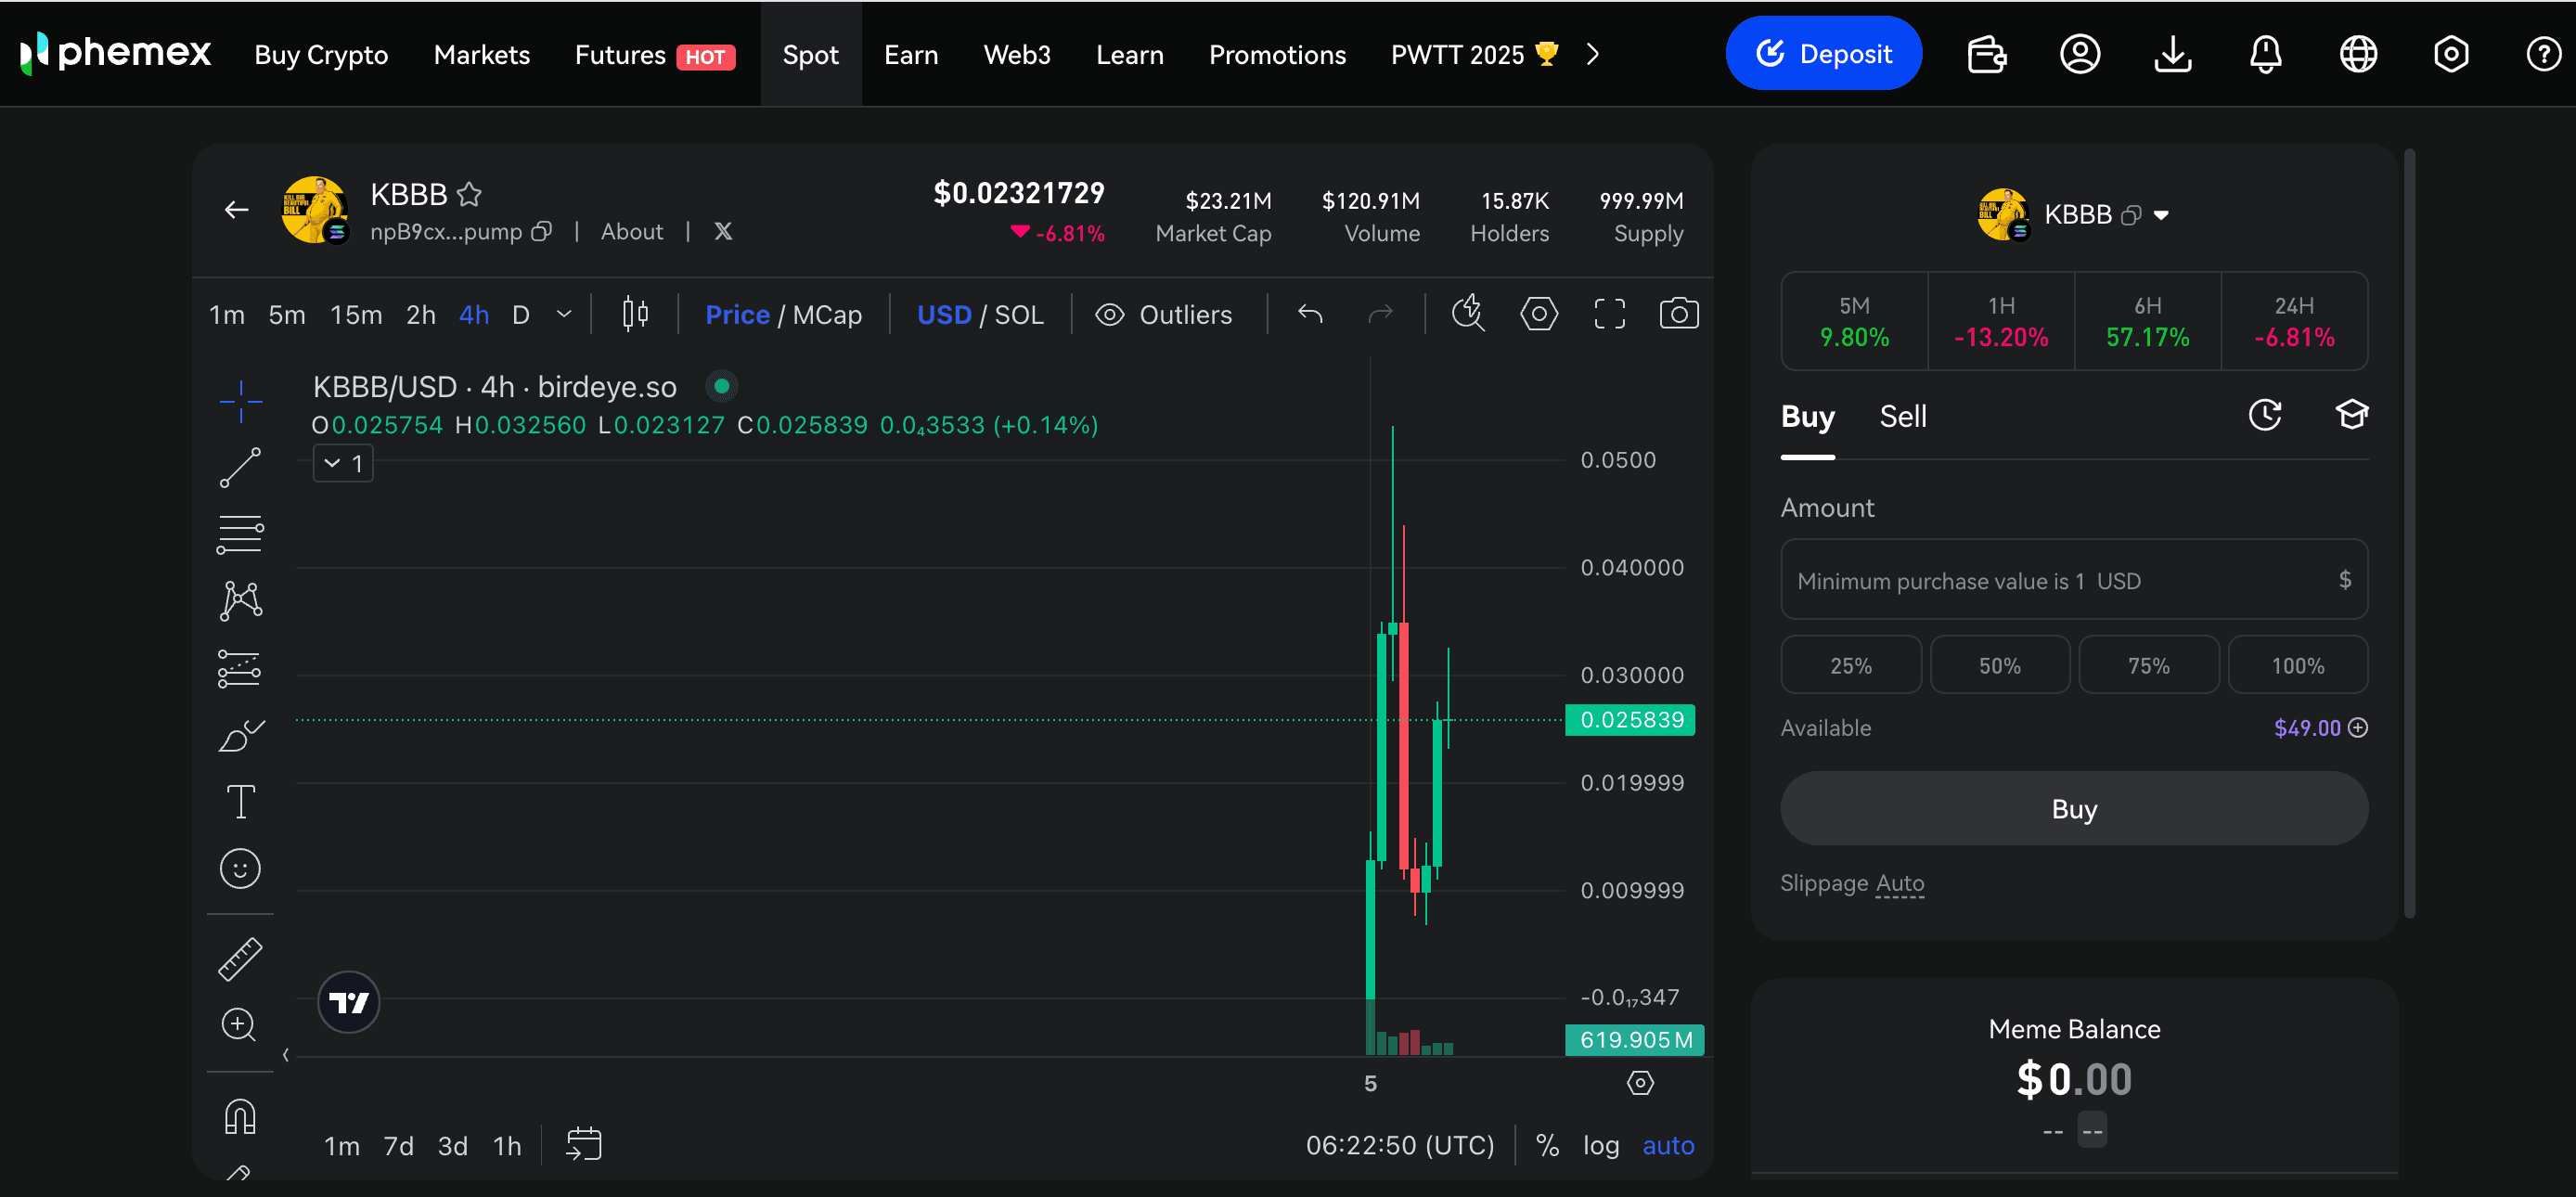2576x1197 pixels.
Task: Select the forecasting and measurement tool
Action: coord(240,668)
